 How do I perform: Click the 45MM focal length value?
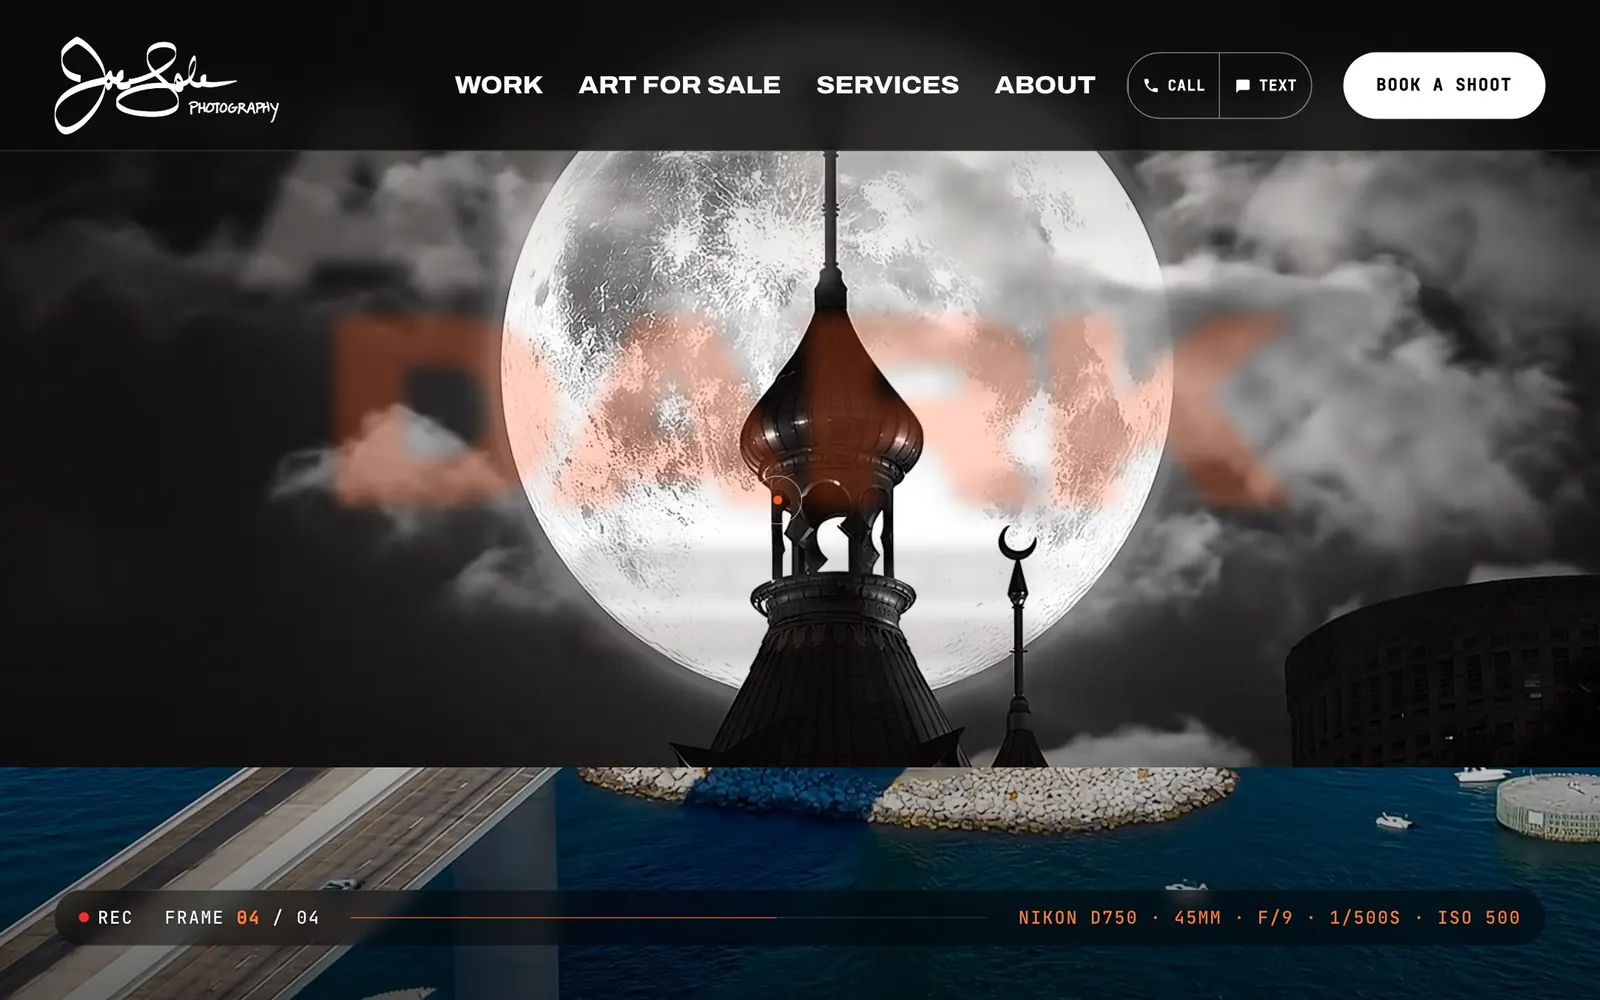coord(1197,917)
